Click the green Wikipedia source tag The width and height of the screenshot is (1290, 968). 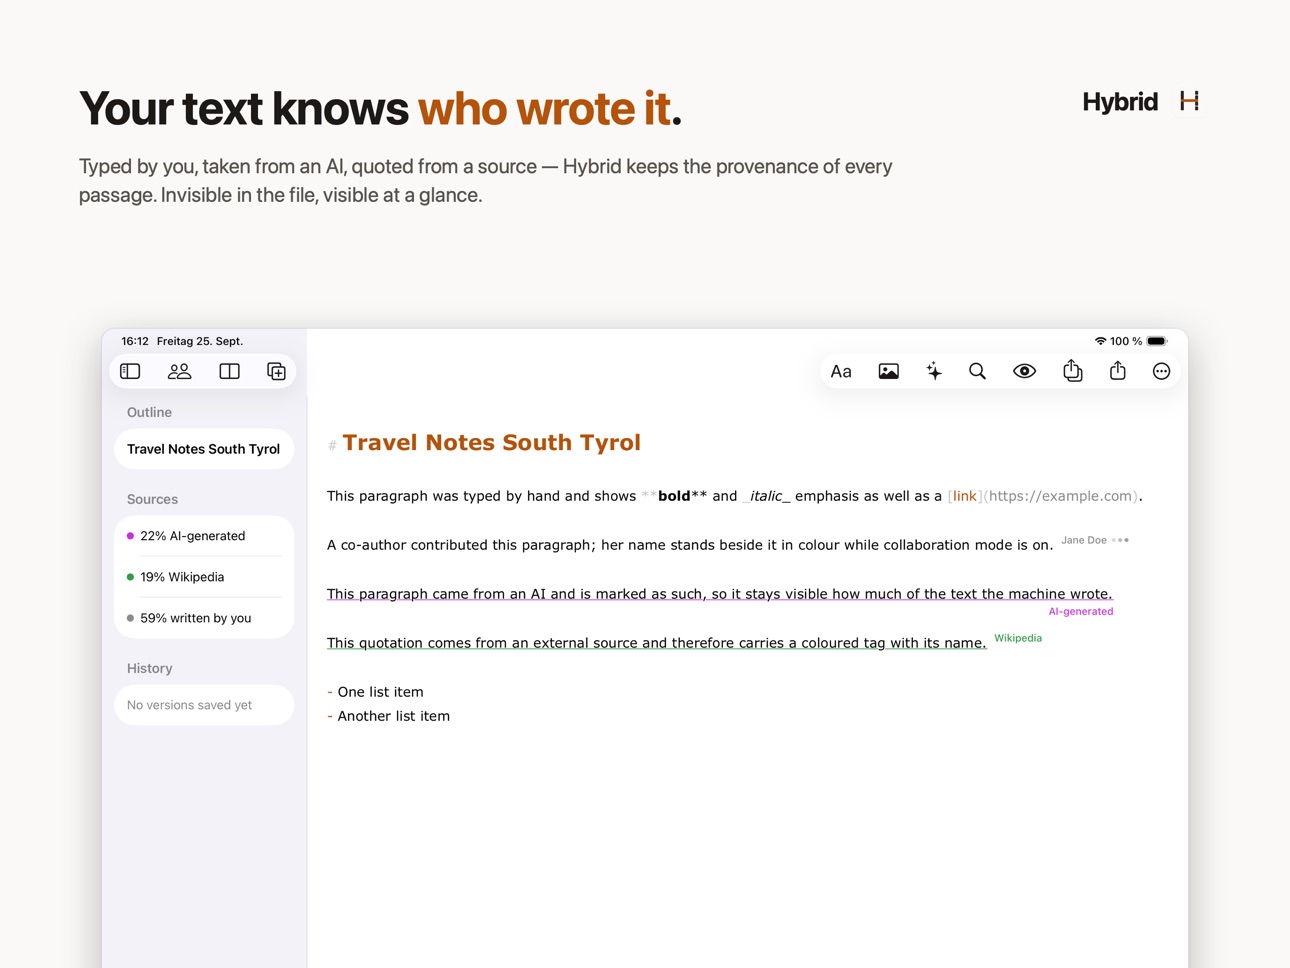(x=1018, y=638)
